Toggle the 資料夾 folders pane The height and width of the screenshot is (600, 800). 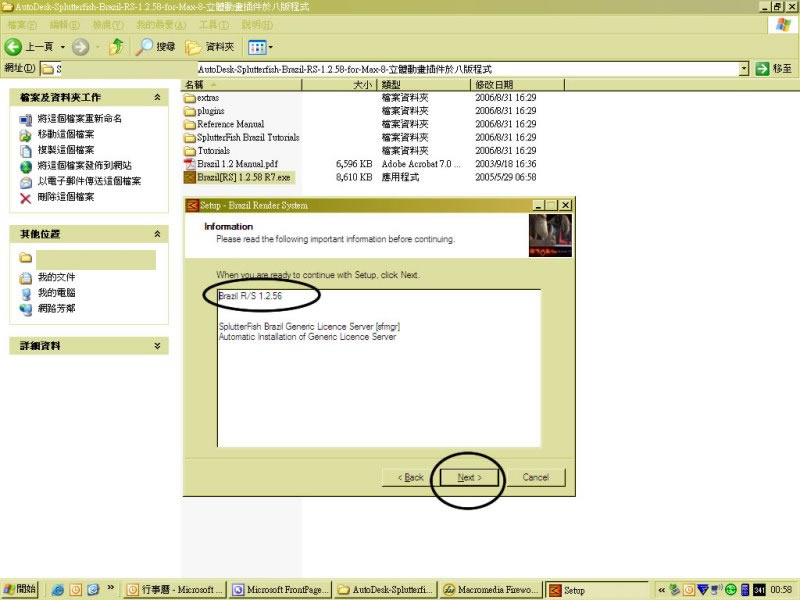point(210,47)
